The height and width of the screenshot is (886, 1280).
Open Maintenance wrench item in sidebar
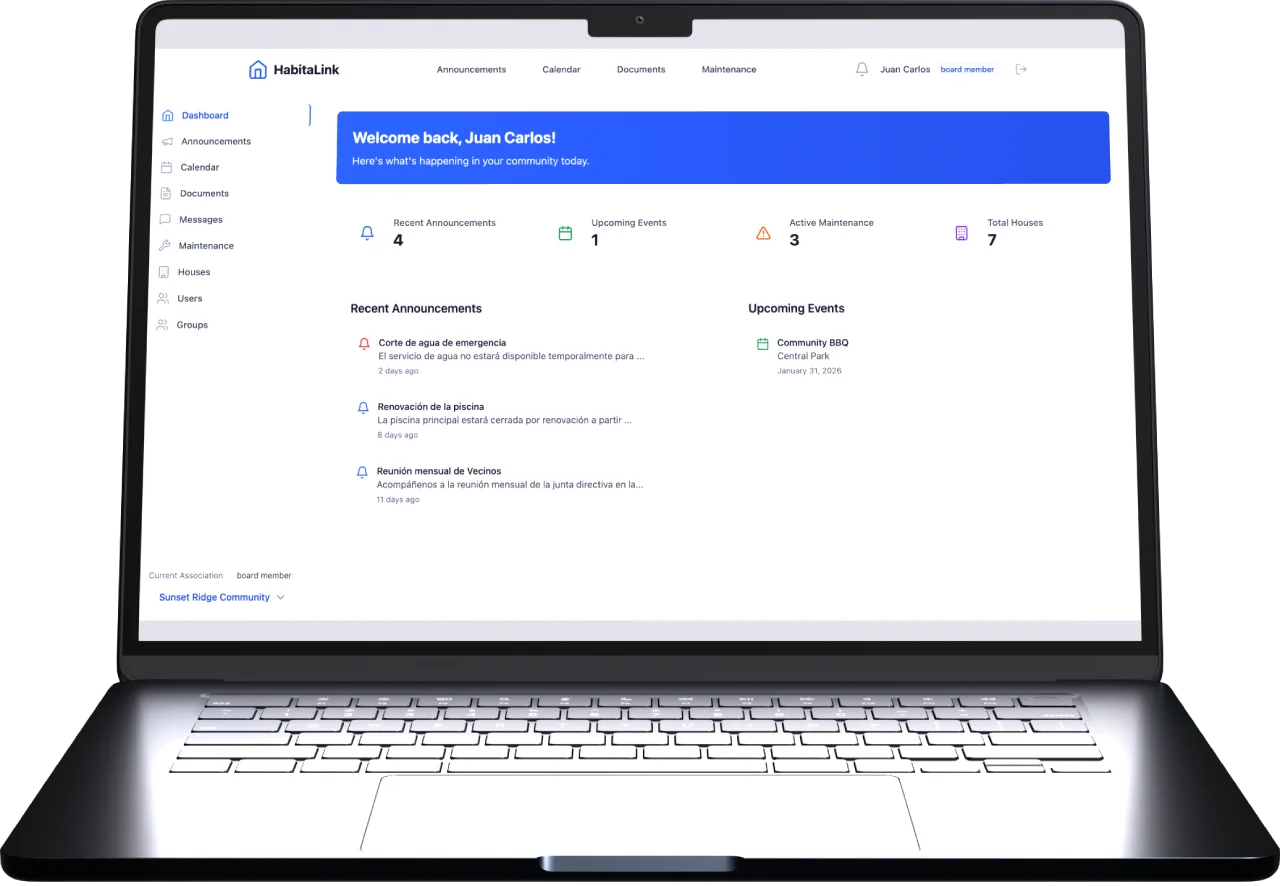coord(205,246)
